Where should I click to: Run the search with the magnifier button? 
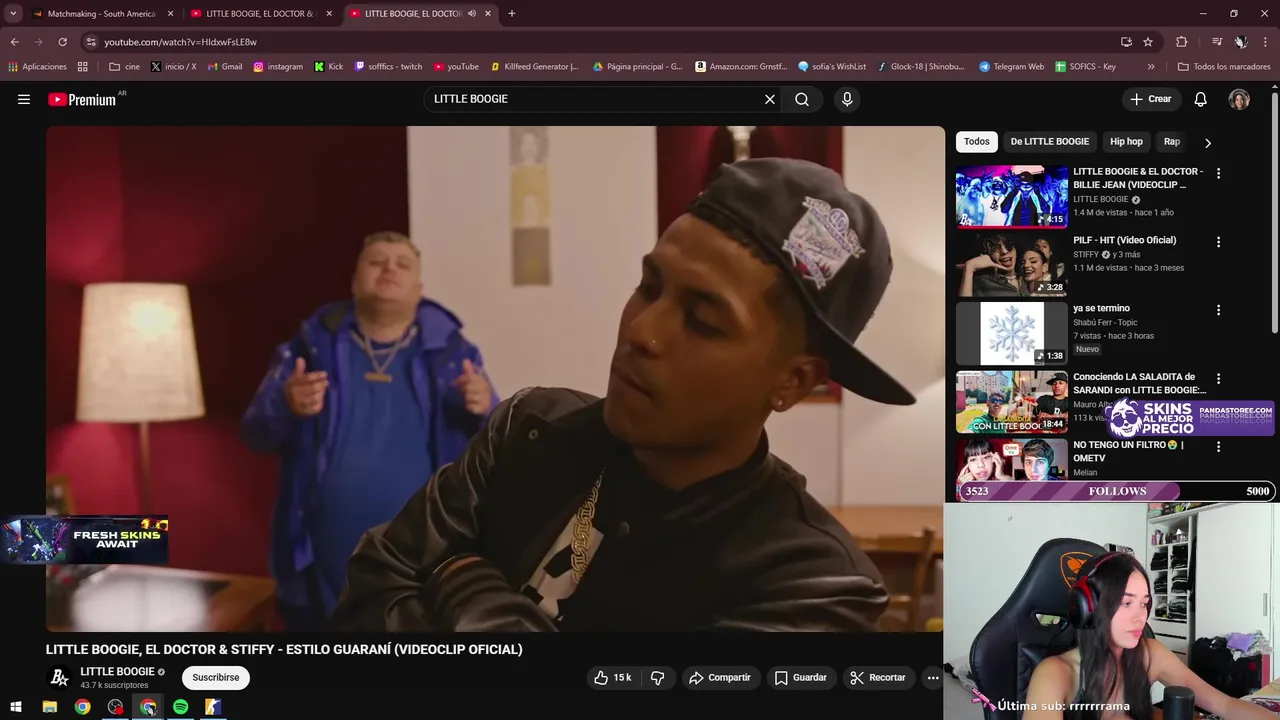click(x=802, y=99)
